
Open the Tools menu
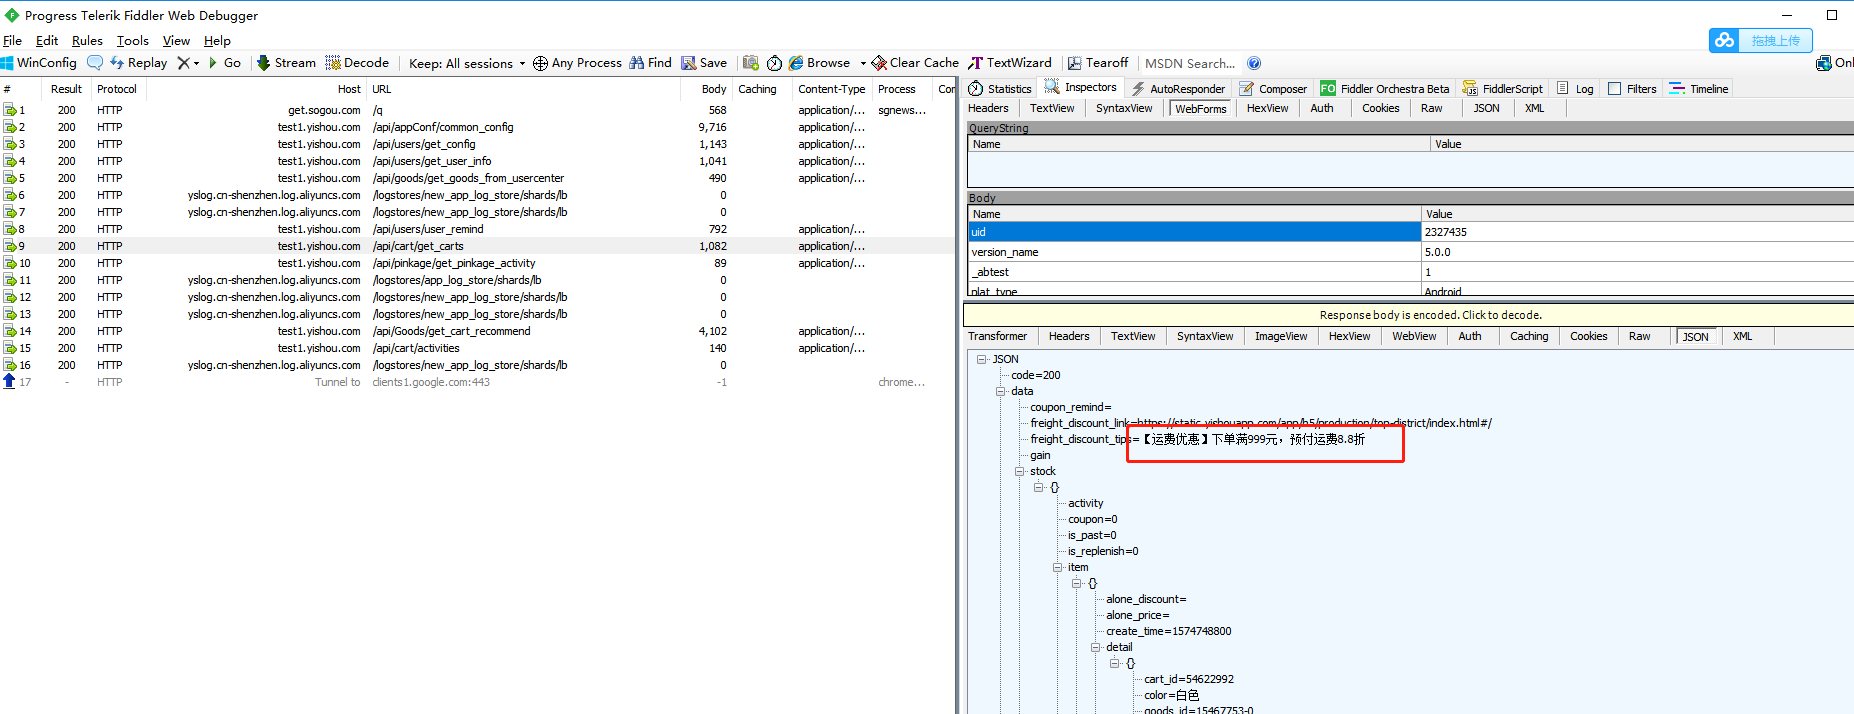pos(132,41)
